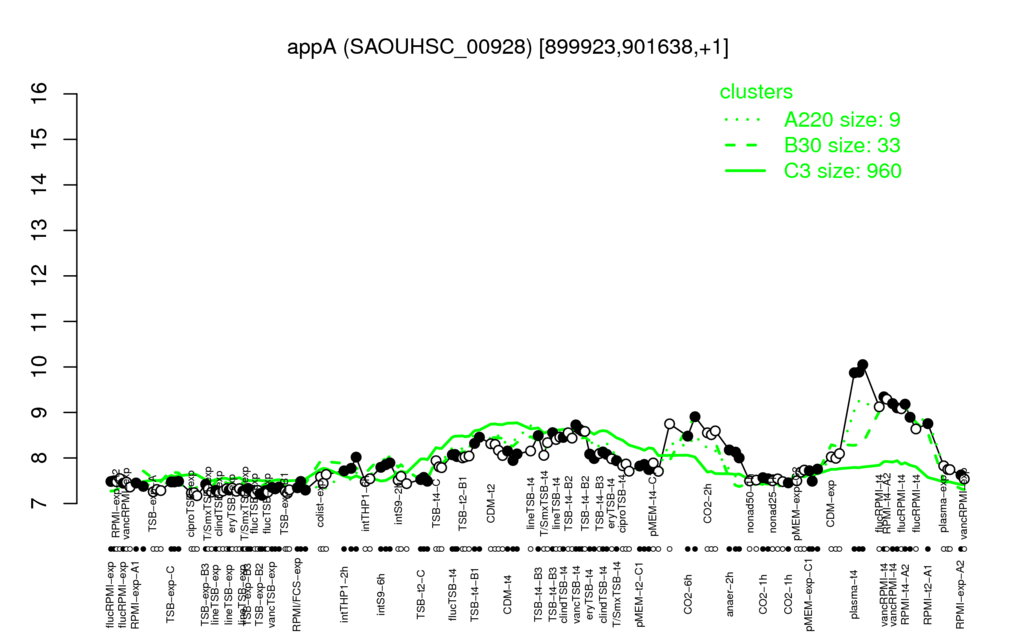Click y-axis tick label 13
This screenshot has height=640, width=1024.
[40, 231]
